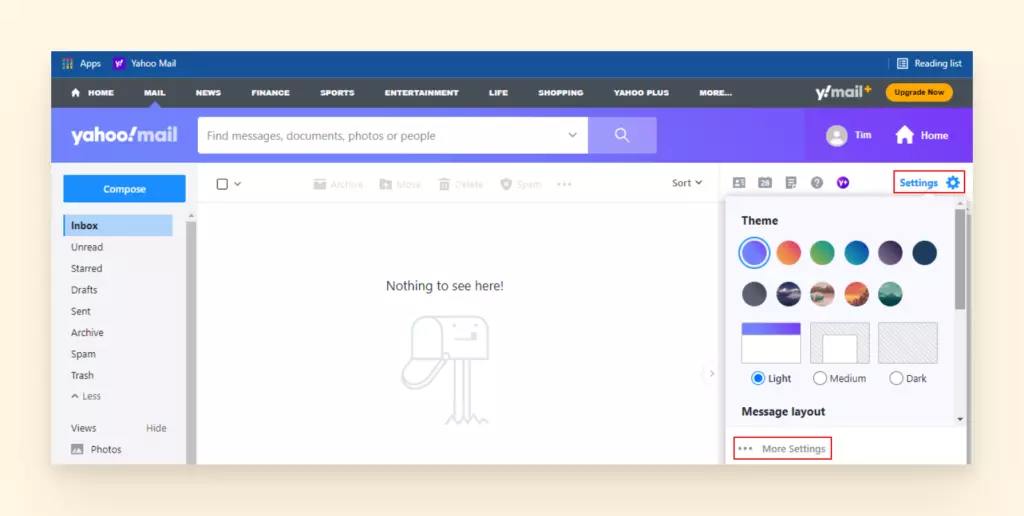
Task: Go to the FINANCE navigation tab
Action: [x=270, y=93]
